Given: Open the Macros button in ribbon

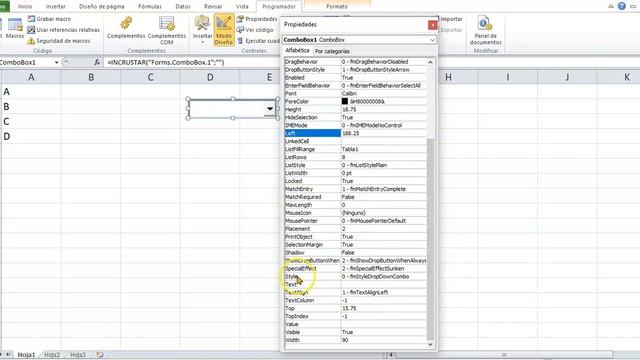Looking at the screenshot, I should pos(15,28).
